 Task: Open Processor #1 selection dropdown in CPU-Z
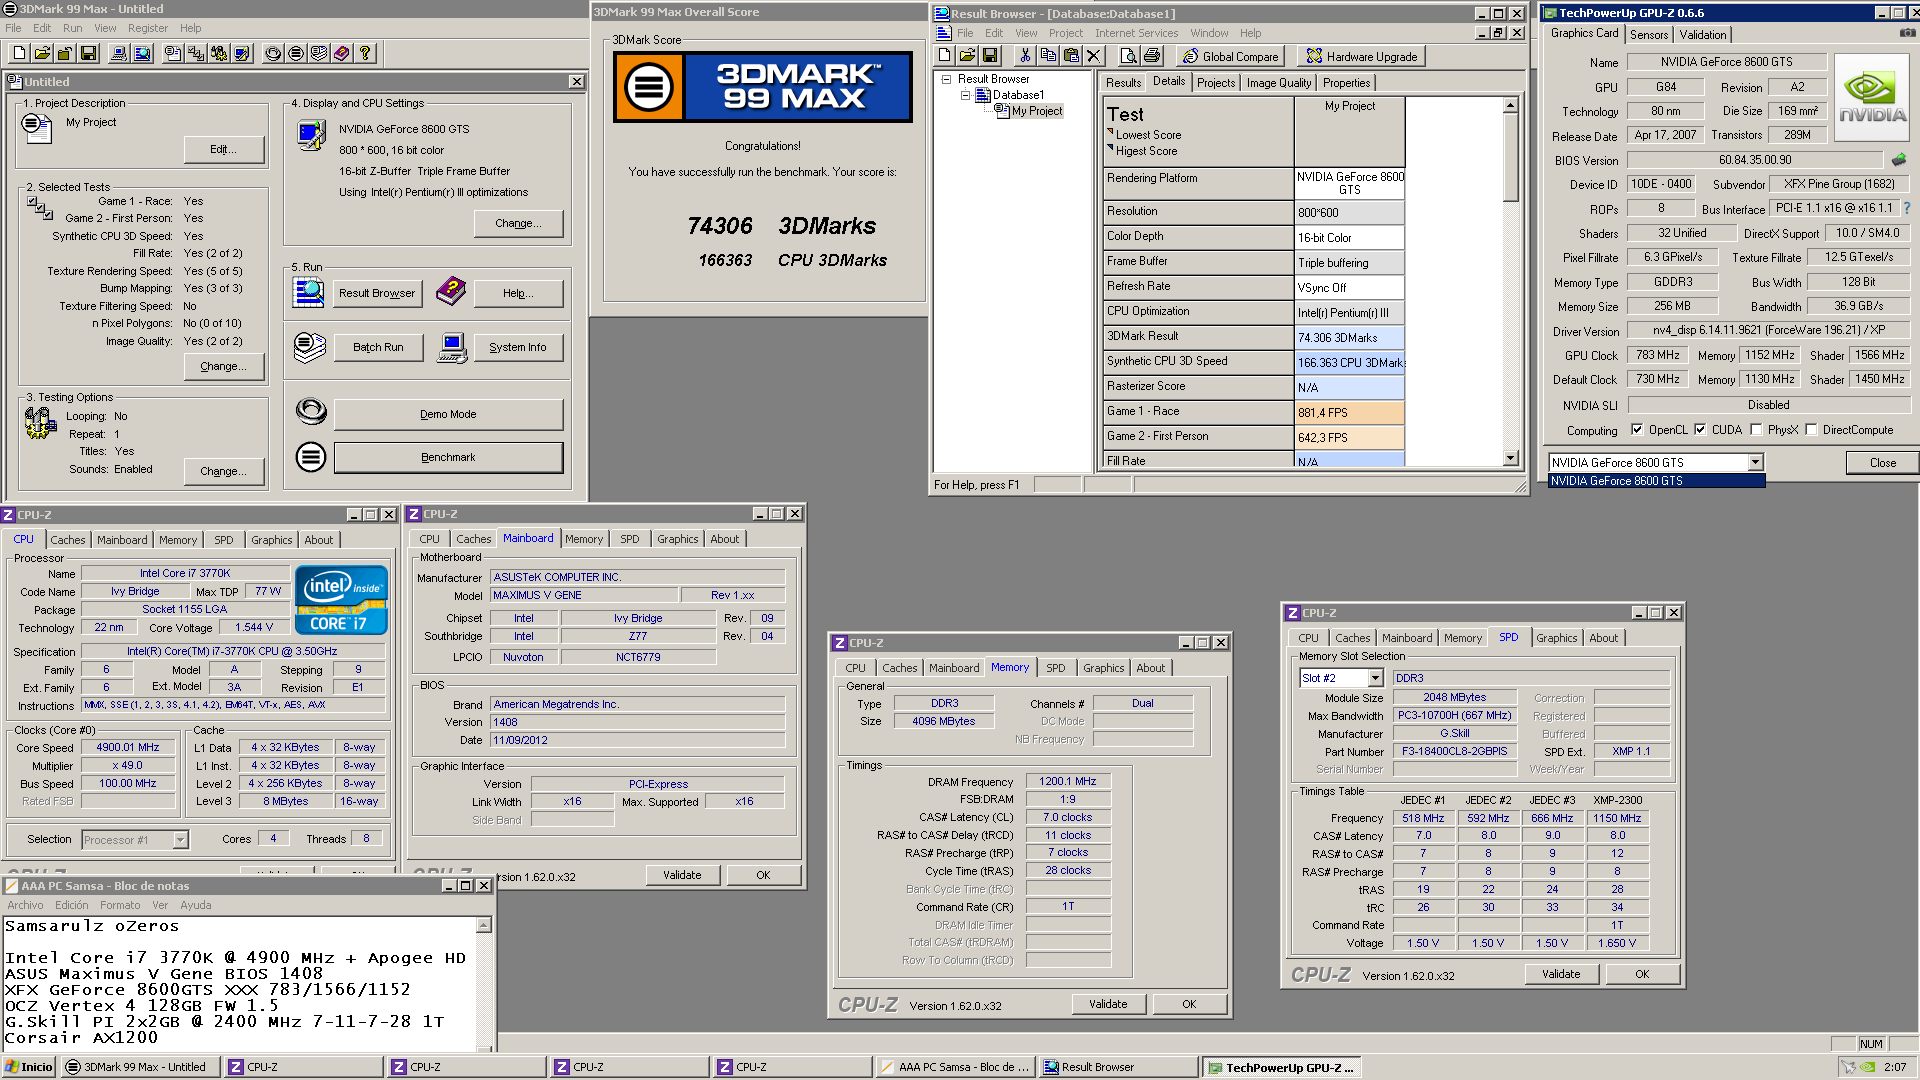coord(180,840)
